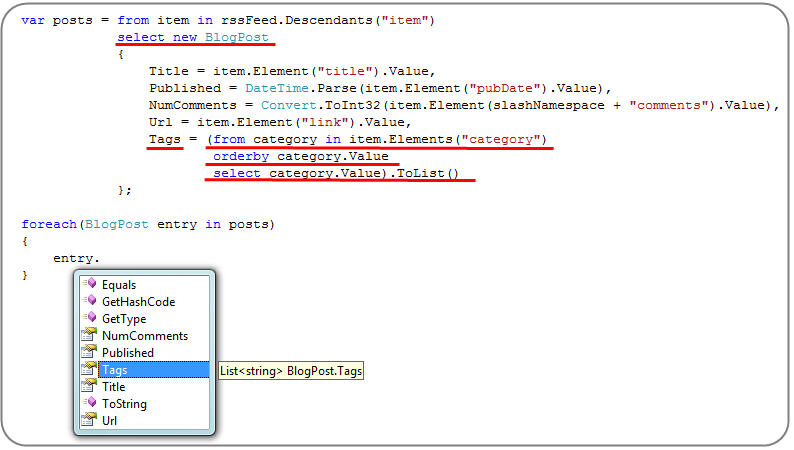This screenshot has width=794, height=450.
Task: Click the Published property icon
Action: pyautogui.click(x=89, y=351)
